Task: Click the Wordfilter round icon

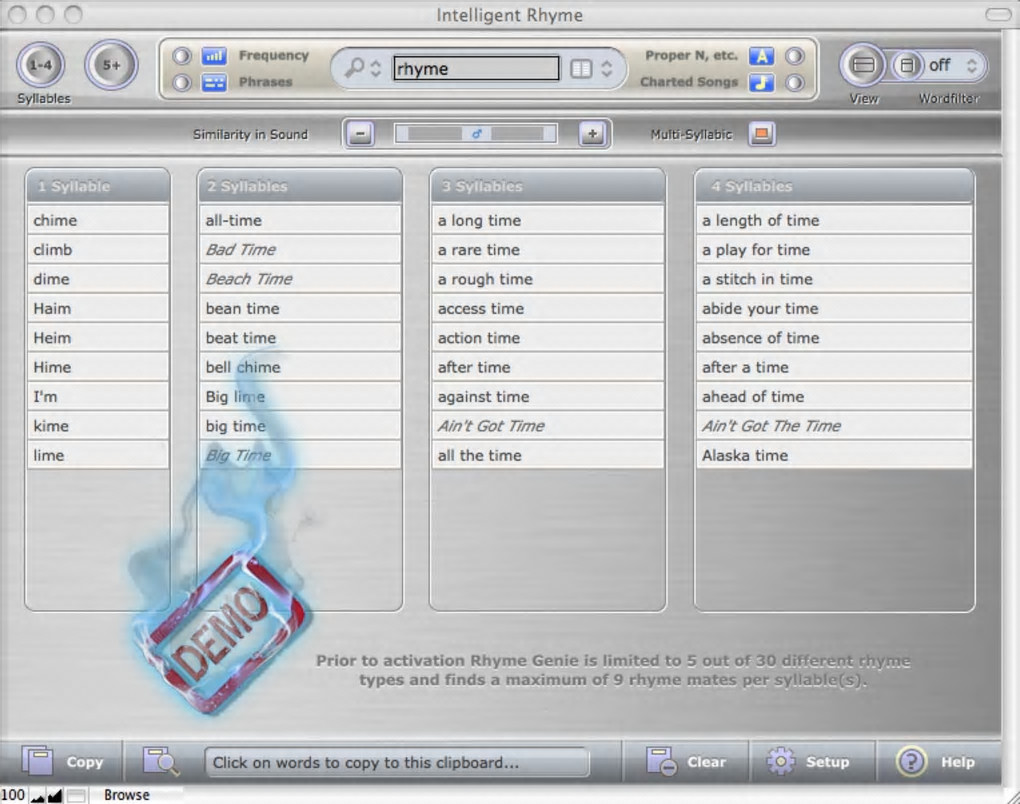Action: click(x=907, y=65)
